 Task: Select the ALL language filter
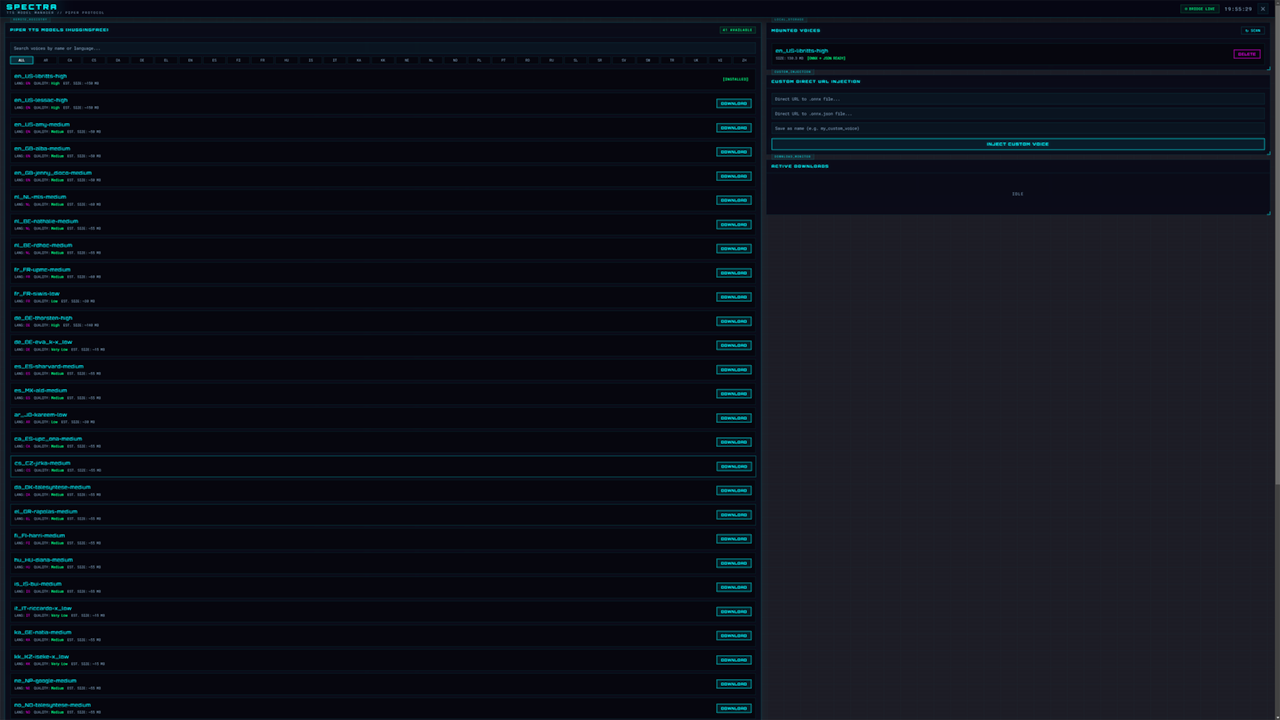tap(22, 60)
